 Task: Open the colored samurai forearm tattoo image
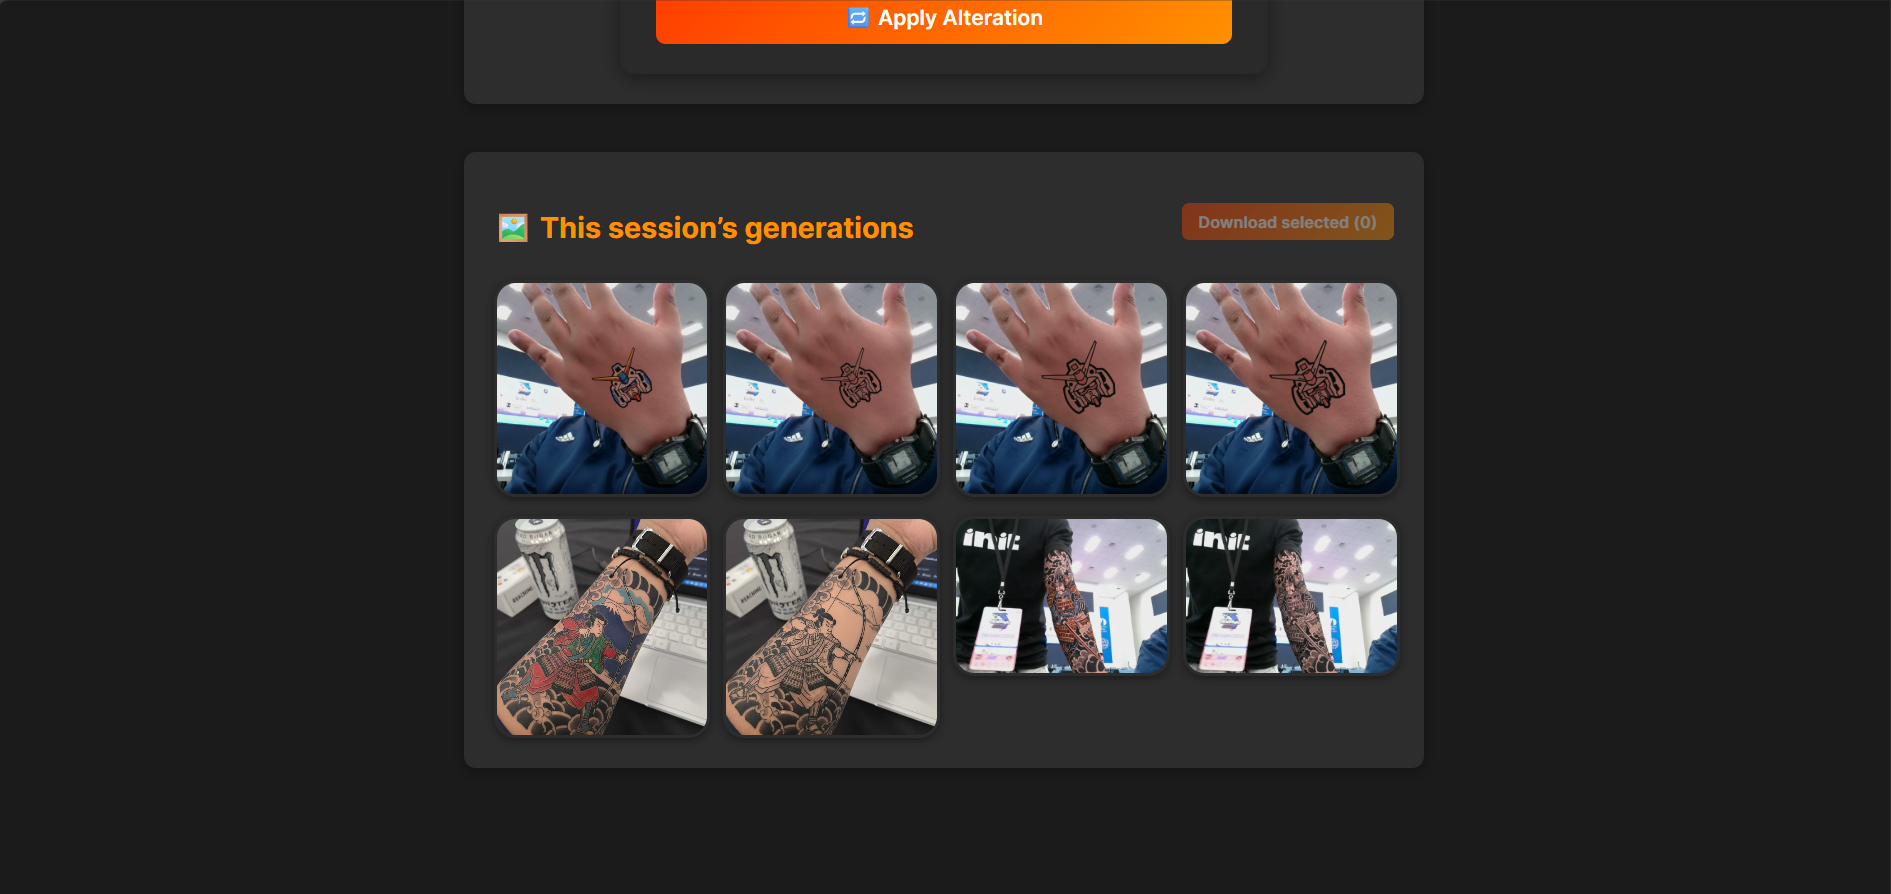tap(602, 627)
